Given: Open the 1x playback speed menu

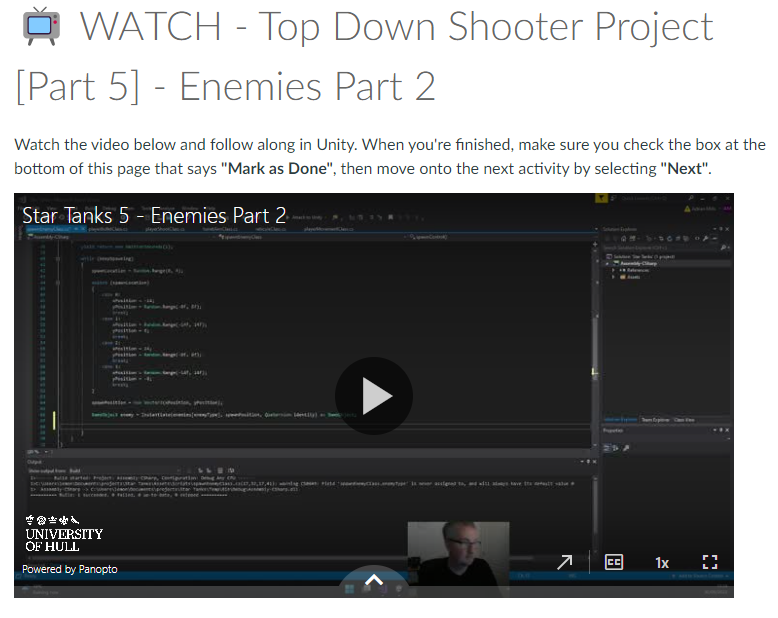Looking at the screenshot, I should 662,563.
